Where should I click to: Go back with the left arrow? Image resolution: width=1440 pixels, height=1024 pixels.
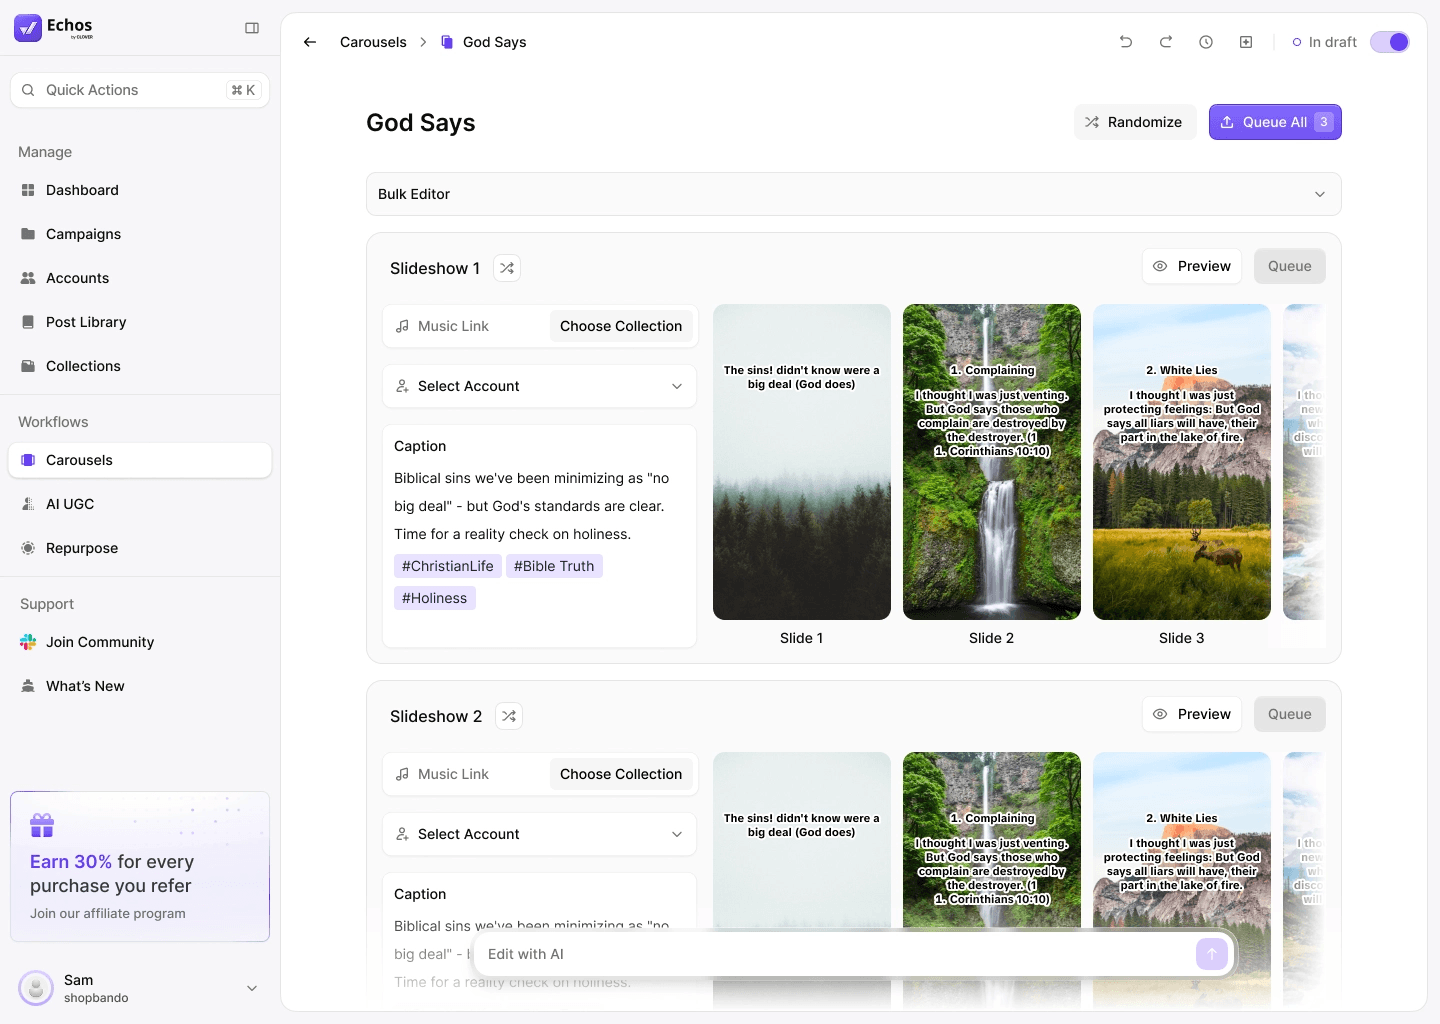click(x=310, y=42)
